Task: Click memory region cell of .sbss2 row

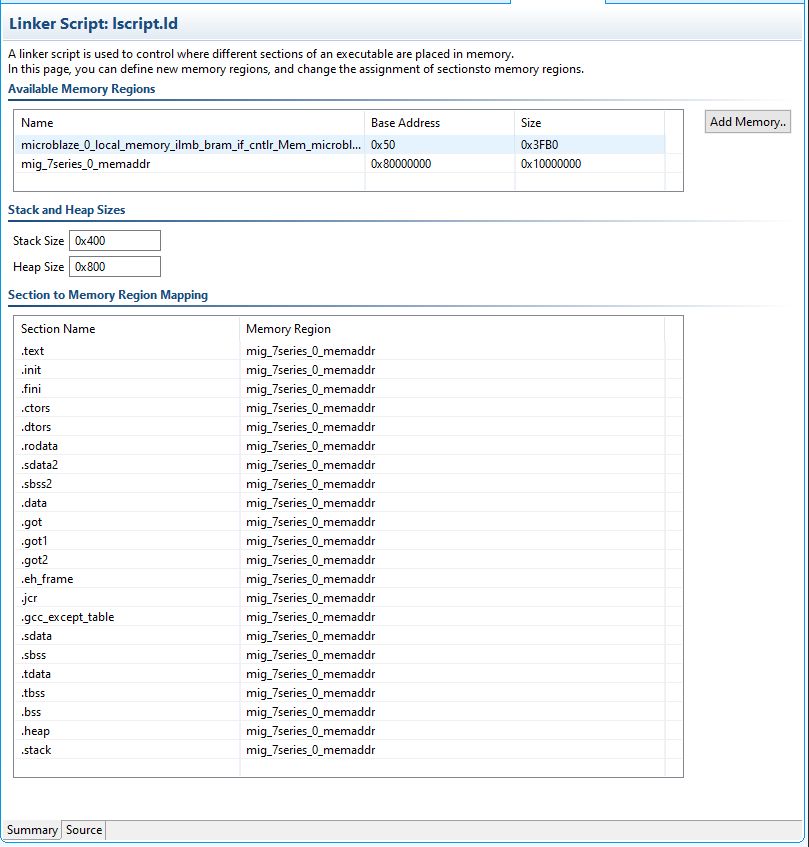Action: point(311,483)
